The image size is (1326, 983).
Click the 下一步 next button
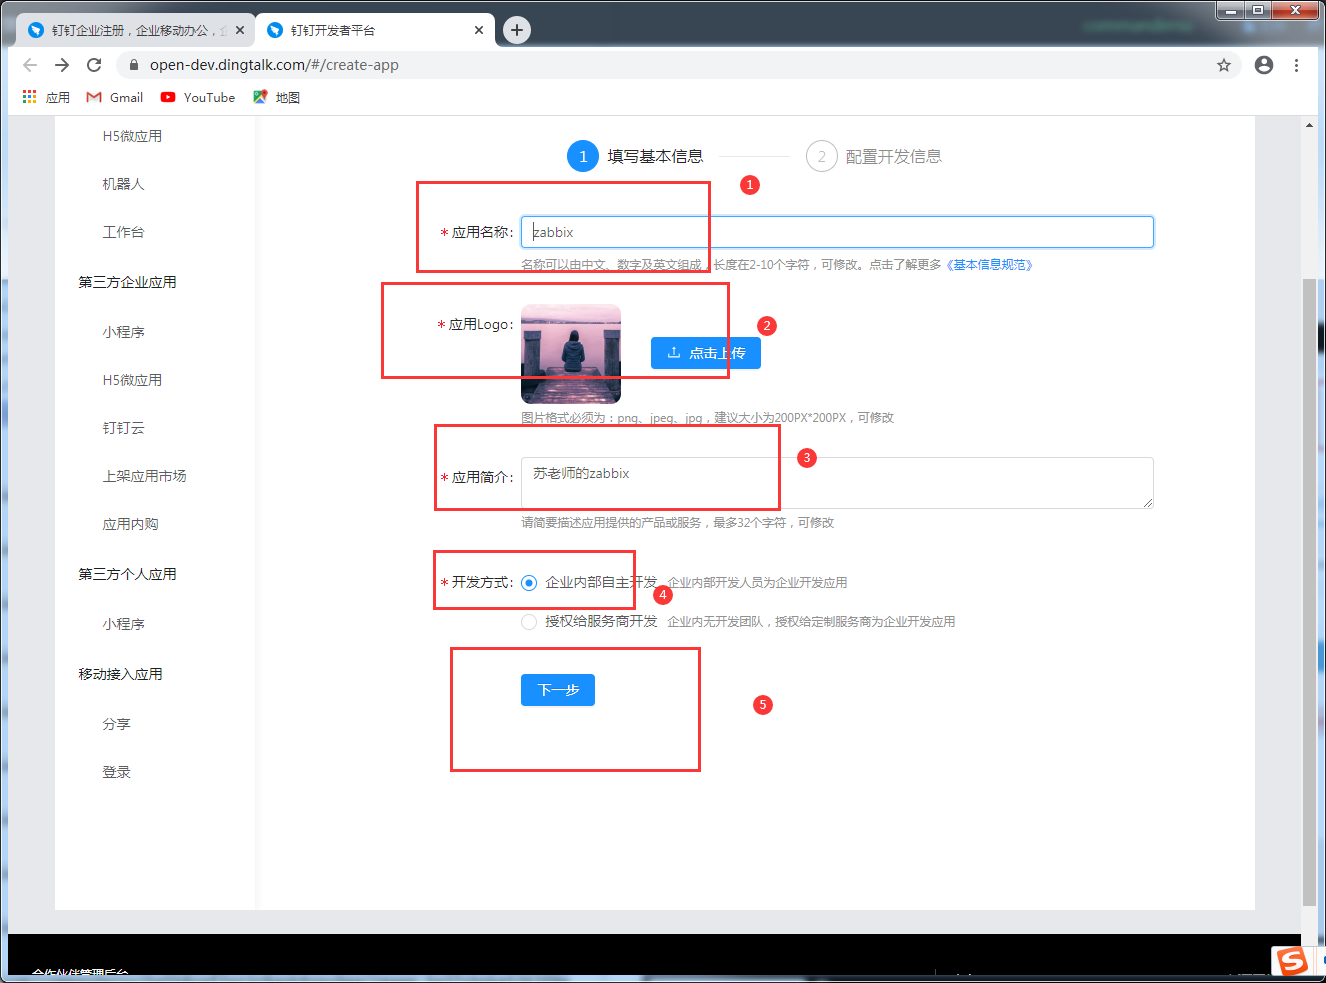[558, 690]
